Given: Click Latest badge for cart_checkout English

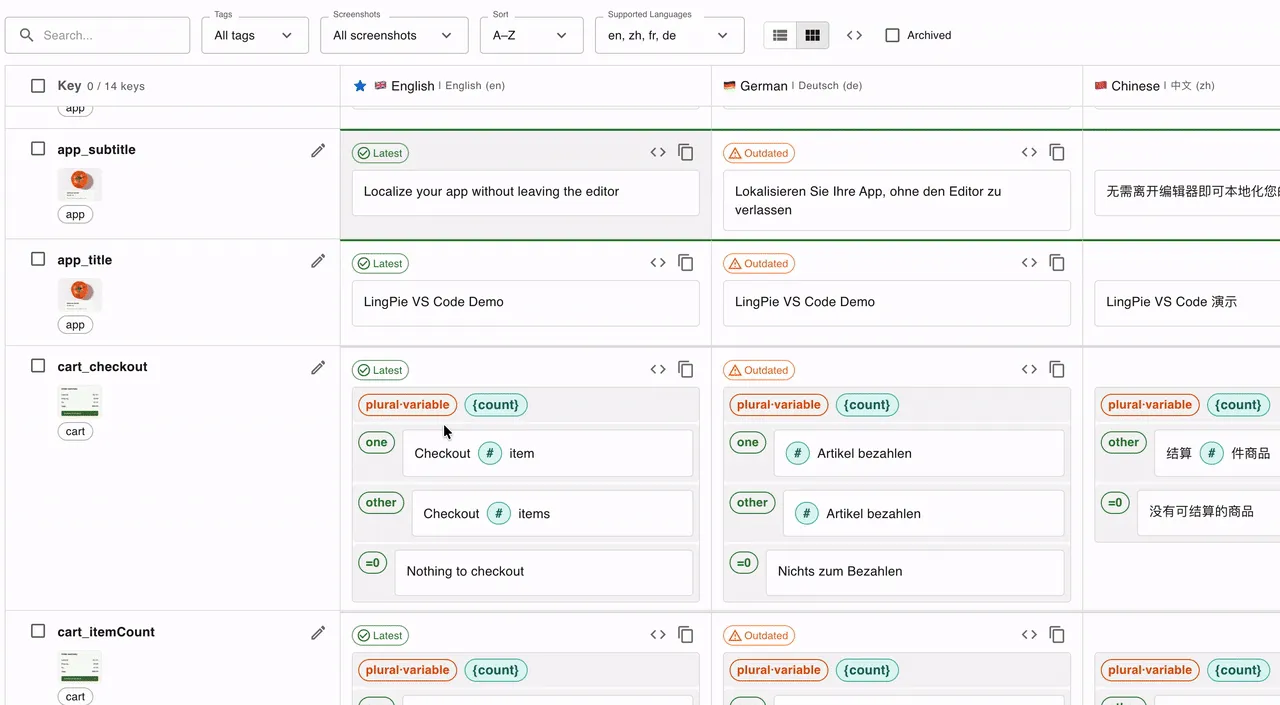Looking at the screenshot, I should pos(380,370).
